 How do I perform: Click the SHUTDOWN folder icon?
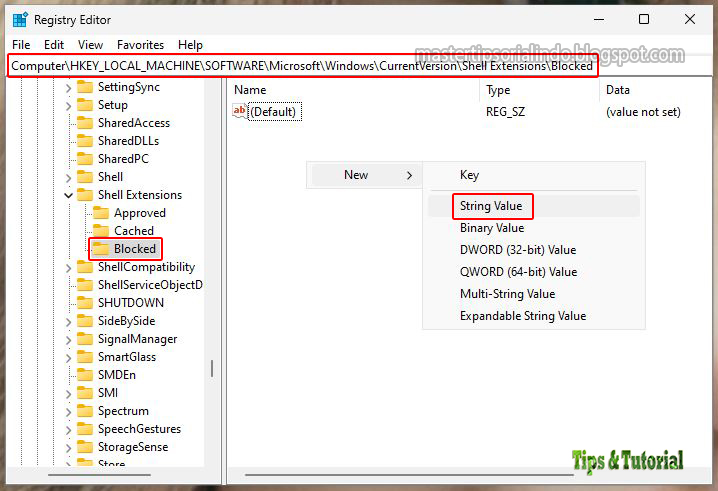(x=85, y=303)
